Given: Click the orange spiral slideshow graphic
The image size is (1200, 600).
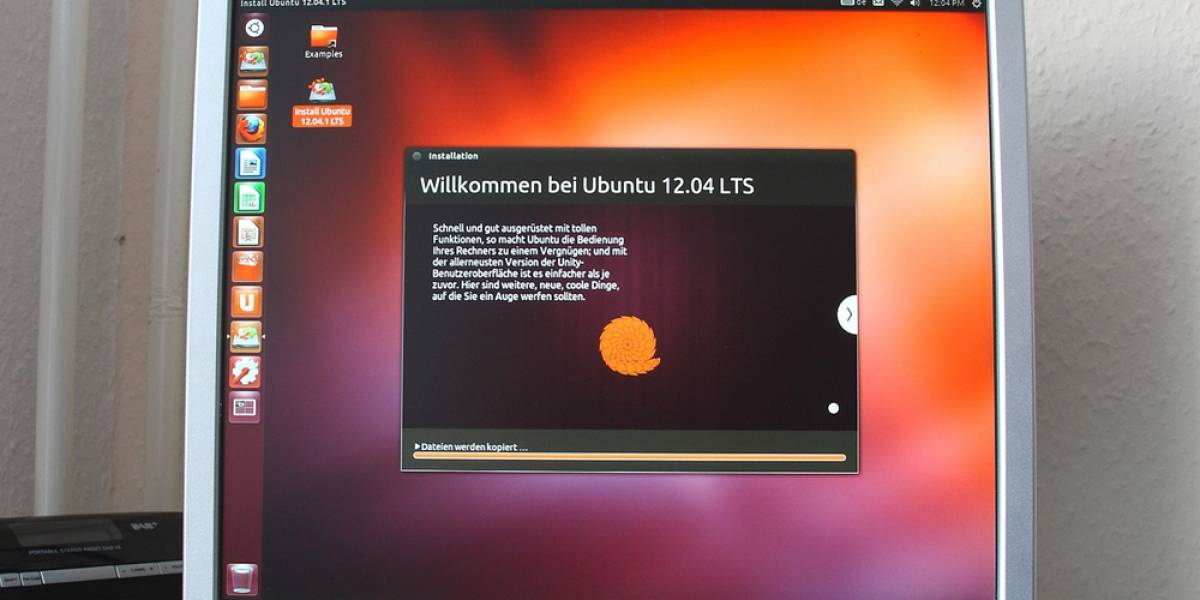Looking at the screenshot, I should (630, 346).
